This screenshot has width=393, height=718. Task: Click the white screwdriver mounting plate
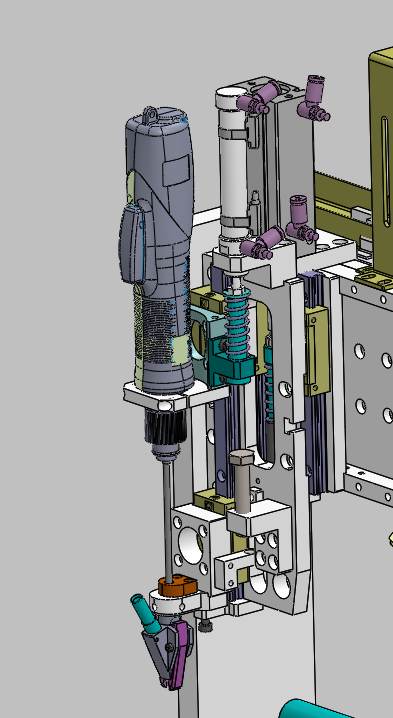[x=176, y=395]
